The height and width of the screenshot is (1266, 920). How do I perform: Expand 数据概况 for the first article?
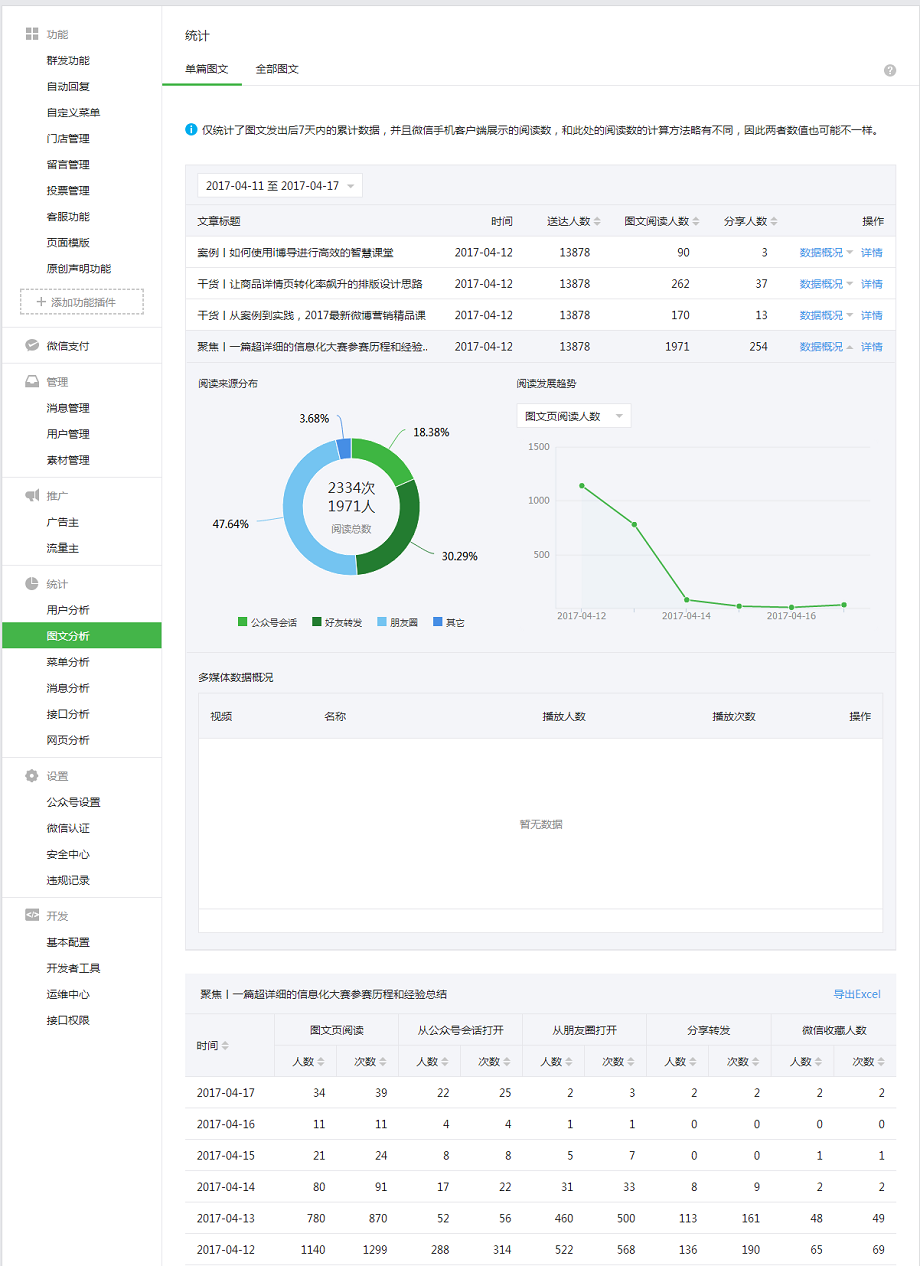click(825, 253)
